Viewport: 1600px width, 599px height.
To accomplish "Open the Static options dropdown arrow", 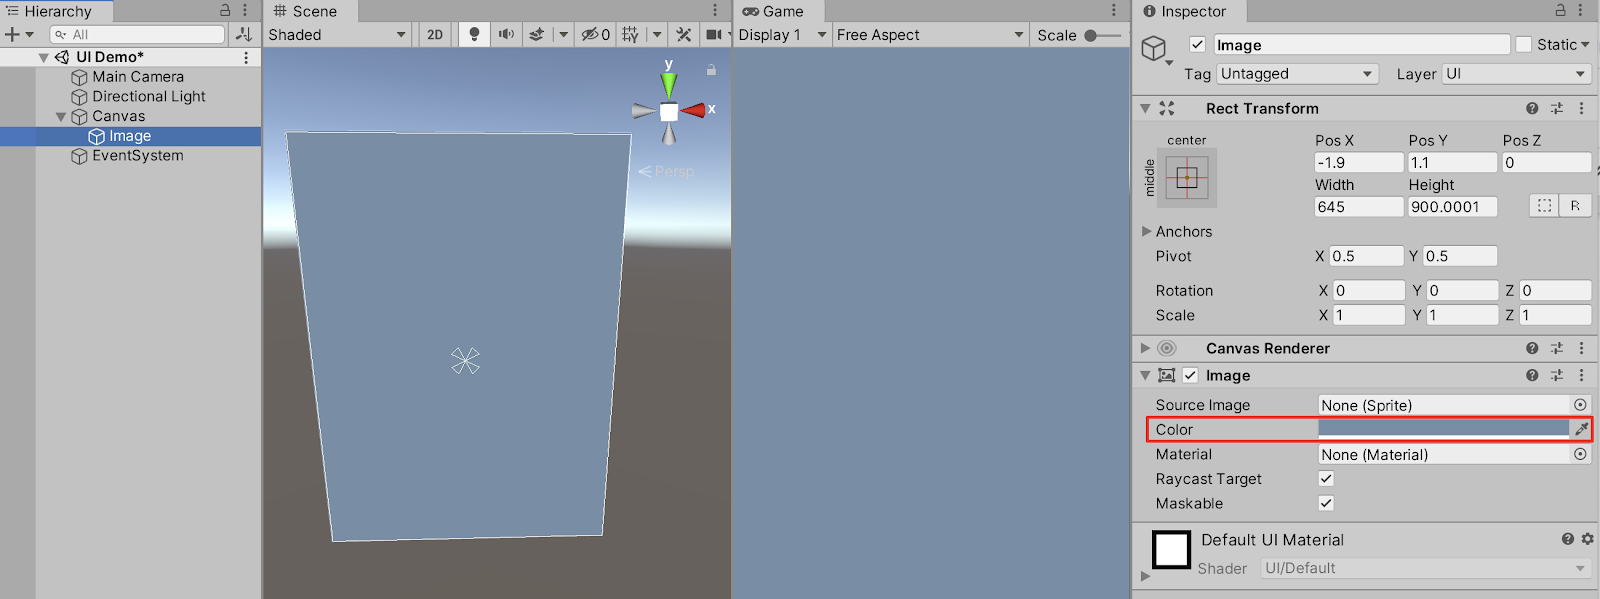I will coord(1585,45).
